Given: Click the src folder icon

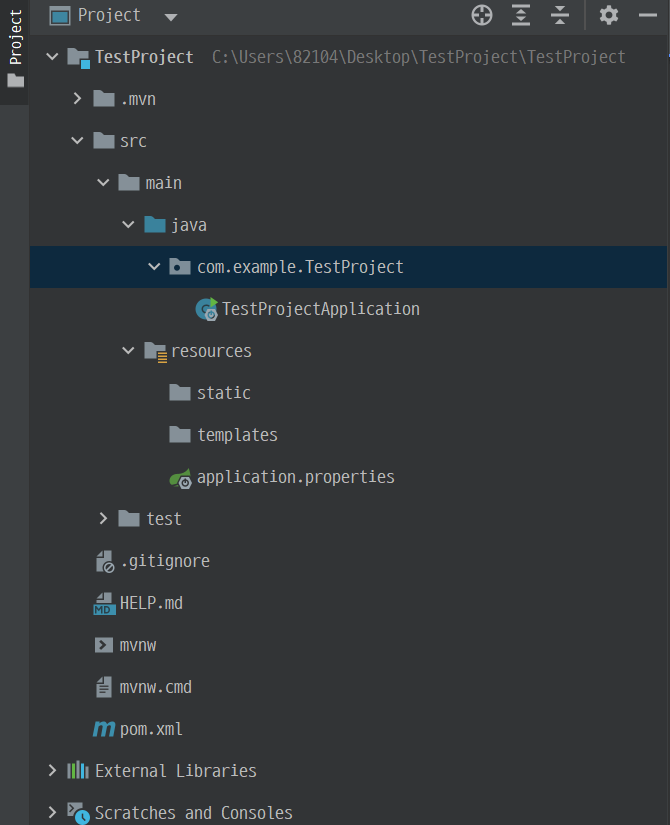Looking at the screenshot, I should [104, 140].
